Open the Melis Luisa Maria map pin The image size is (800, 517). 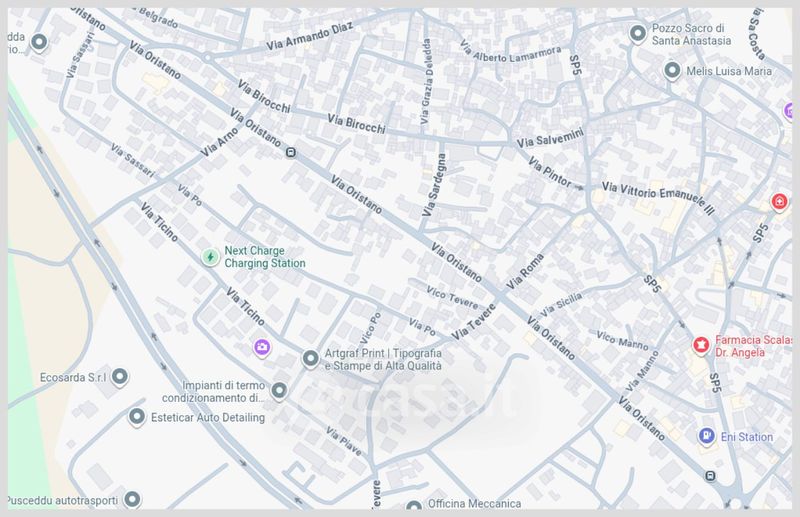672,70
